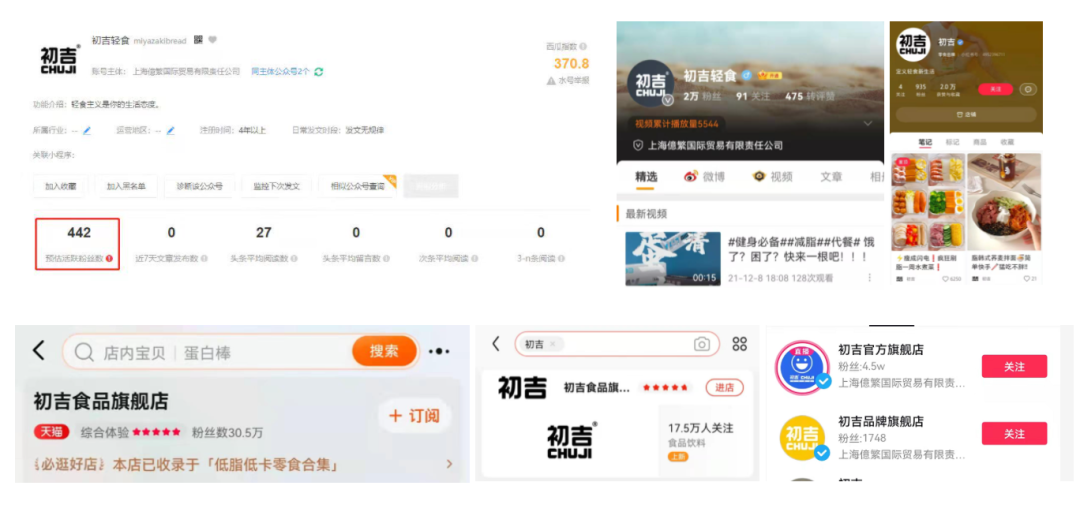The width and height of the screenshot is (1080, 512).
Task: Click the round more icon beside Xiaohongshu 关注
Action: 1029,90
